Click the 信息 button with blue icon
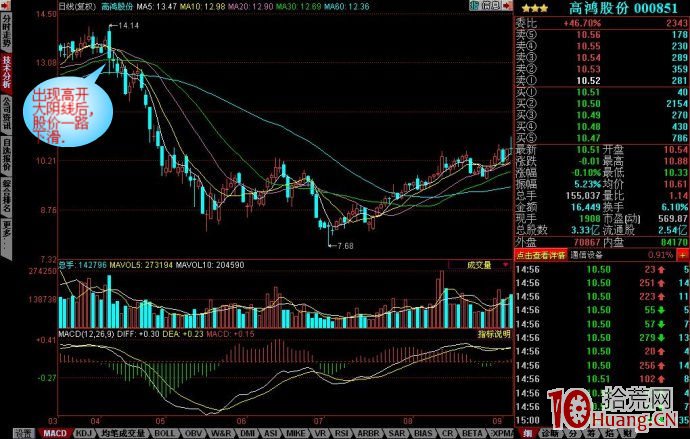 click(485, 6)
